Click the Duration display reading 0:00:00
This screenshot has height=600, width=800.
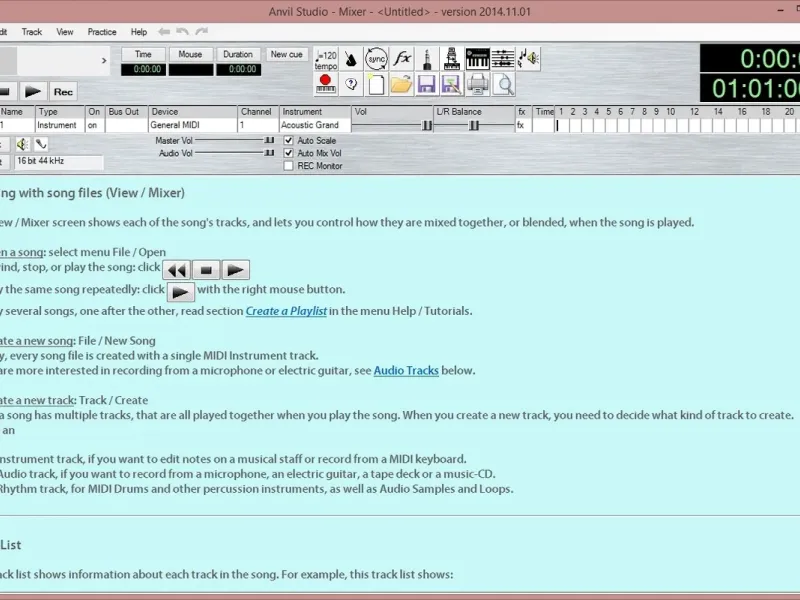point(238,69)
